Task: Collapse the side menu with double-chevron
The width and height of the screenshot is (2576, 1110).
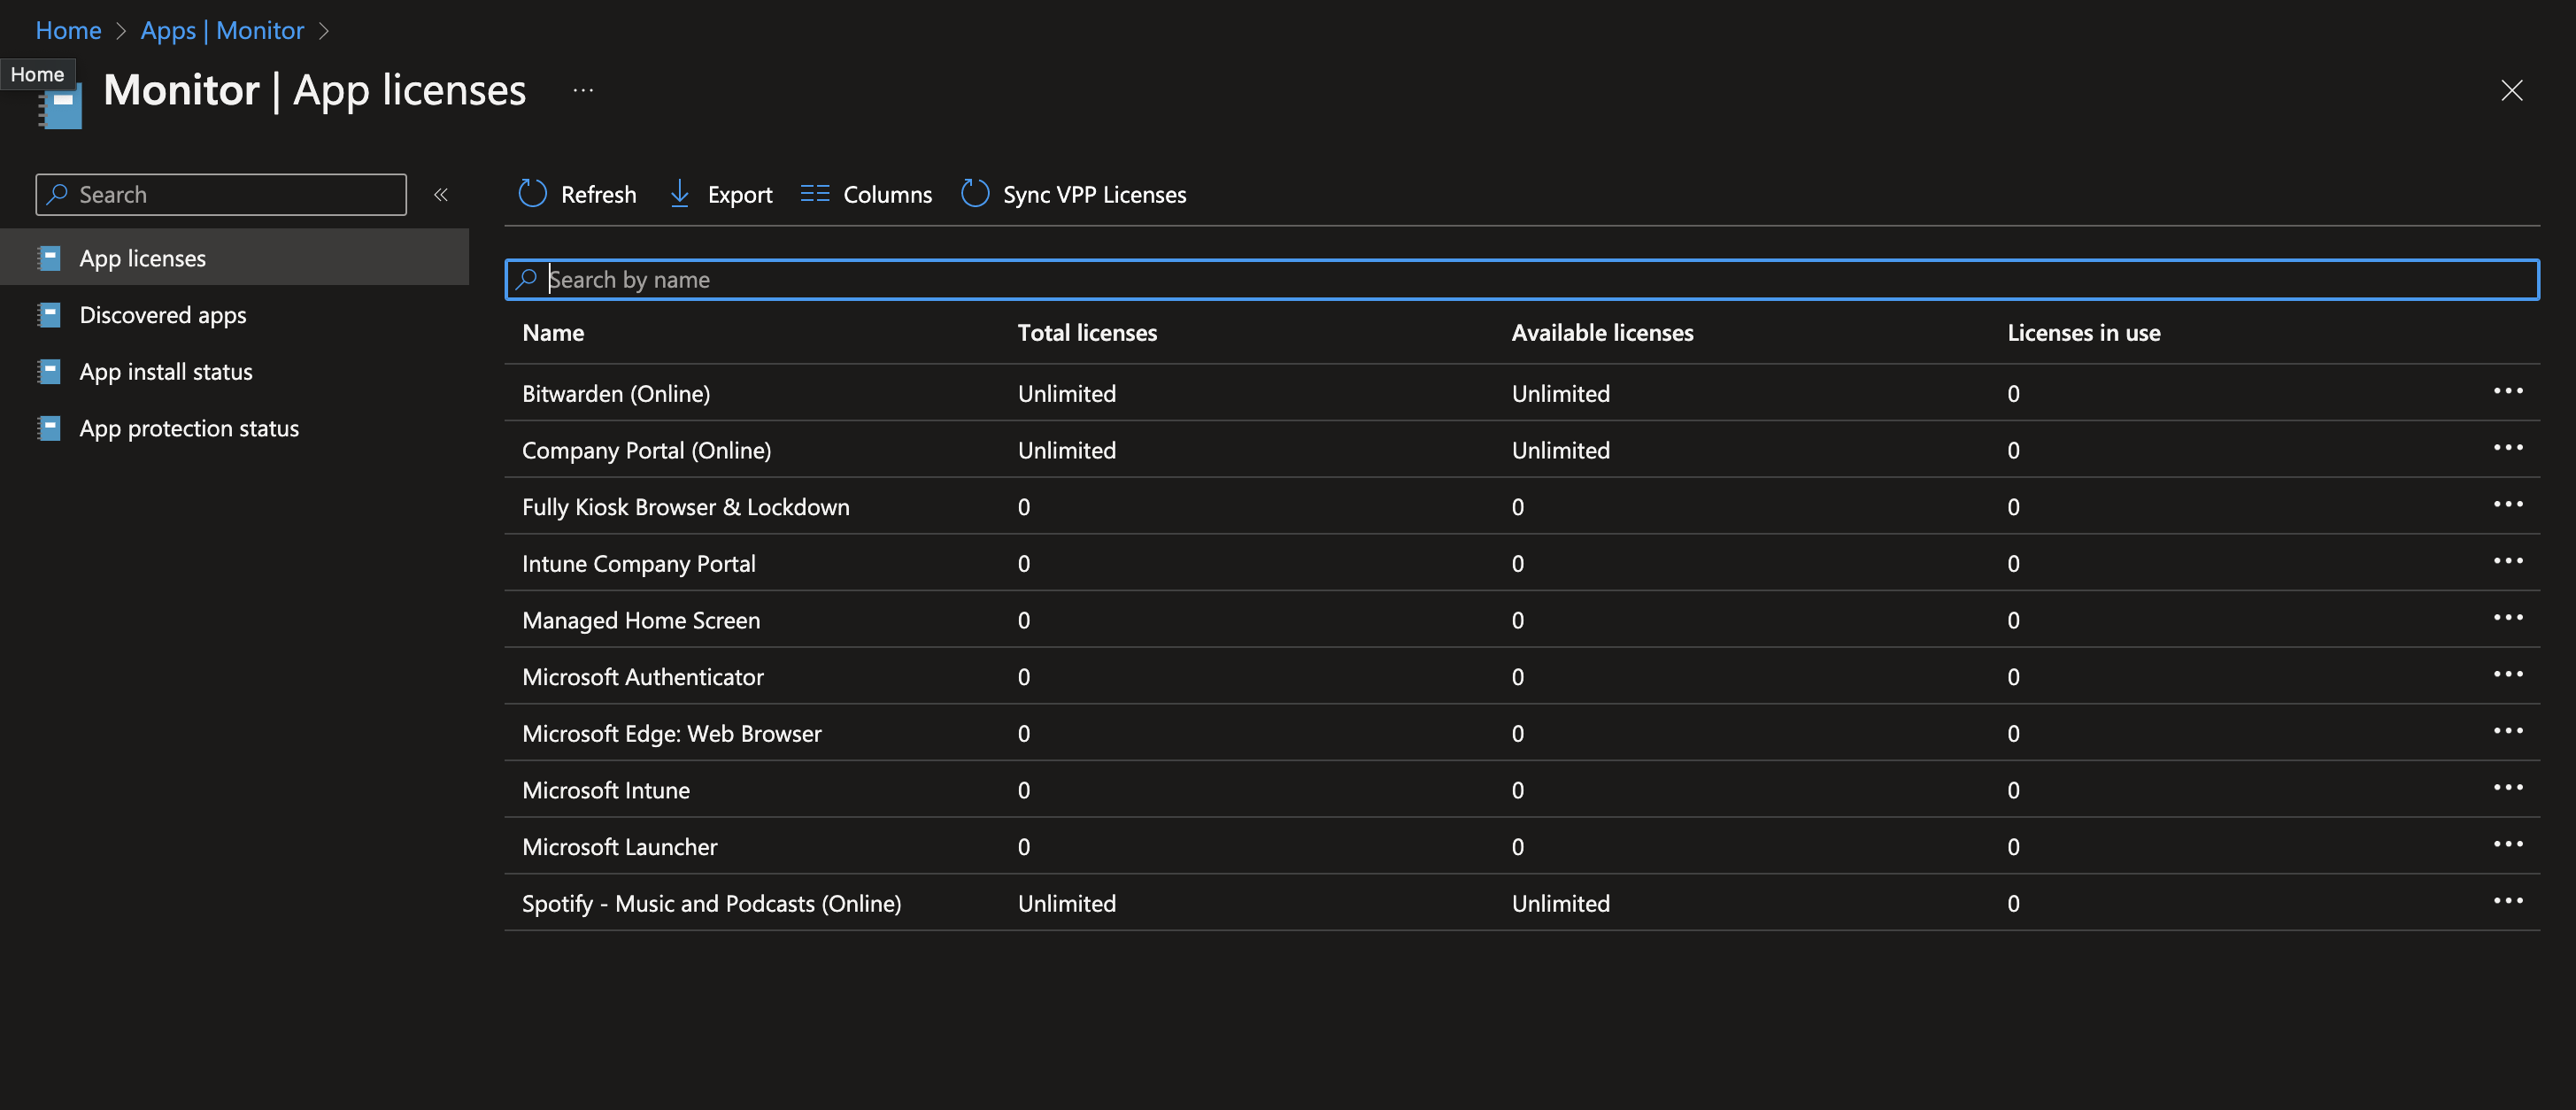Action: pyautogui.click(x=441, y=195)
